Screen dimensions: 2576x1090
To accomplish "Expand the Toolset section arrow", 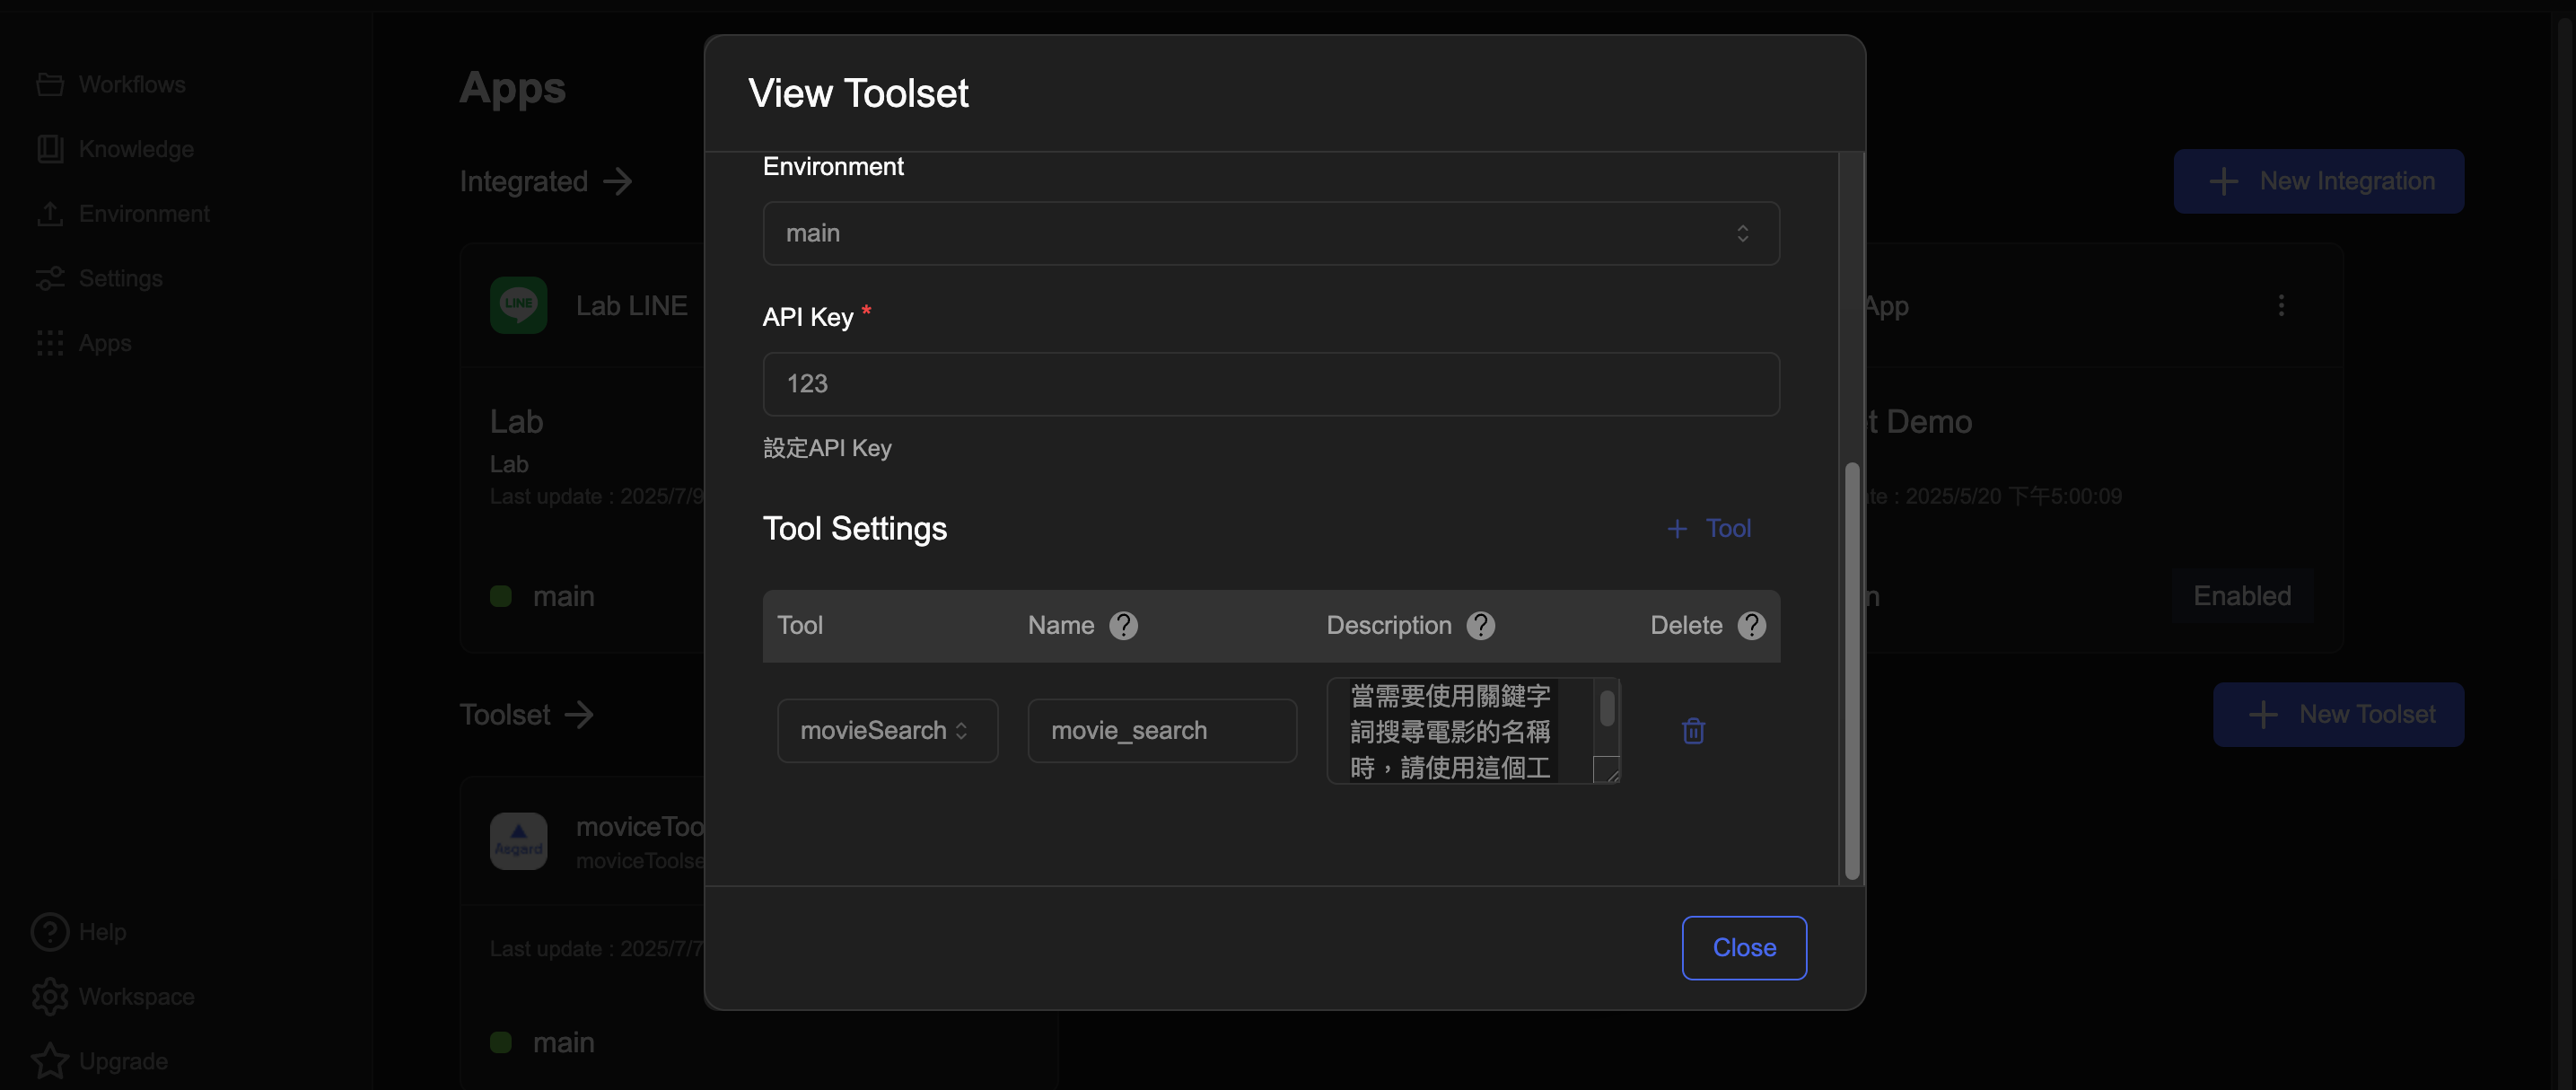I will coord(579,714).
